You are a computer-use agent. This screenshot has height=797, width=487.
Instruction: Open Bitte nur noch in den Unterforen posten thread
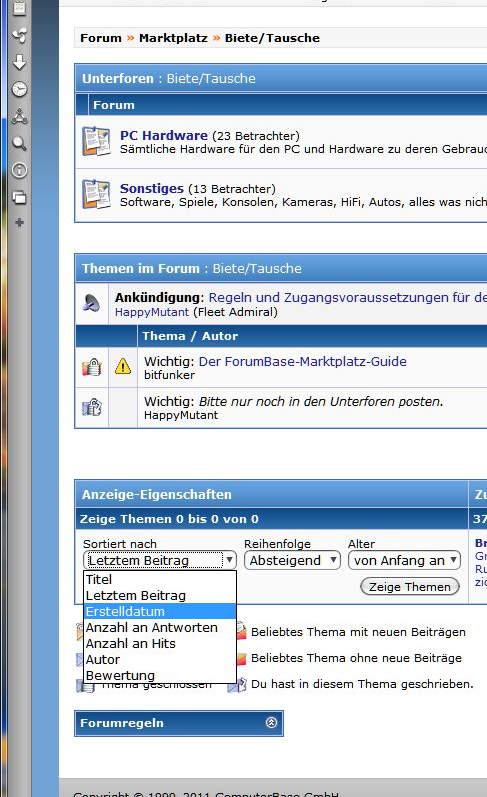[321, 402]
